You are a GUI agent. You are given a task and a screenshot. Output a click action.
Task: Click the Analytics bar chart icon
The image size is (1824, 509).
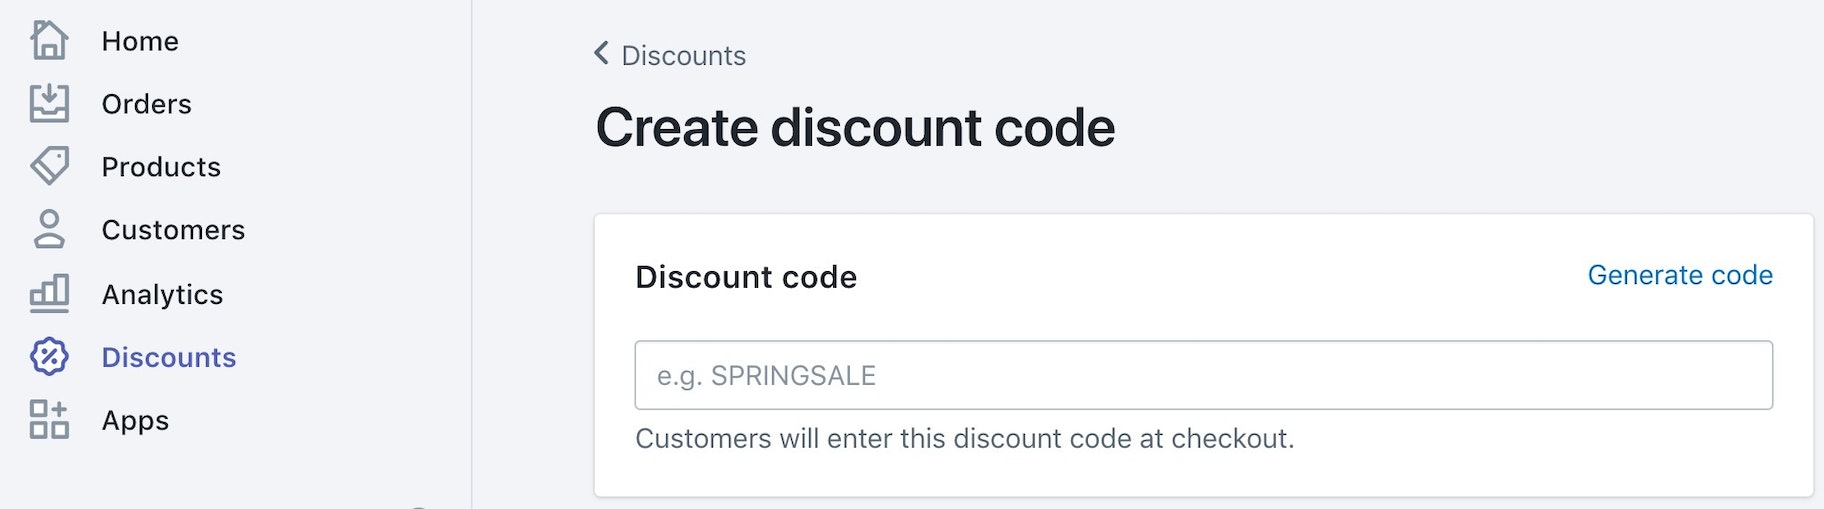point(49,293)
